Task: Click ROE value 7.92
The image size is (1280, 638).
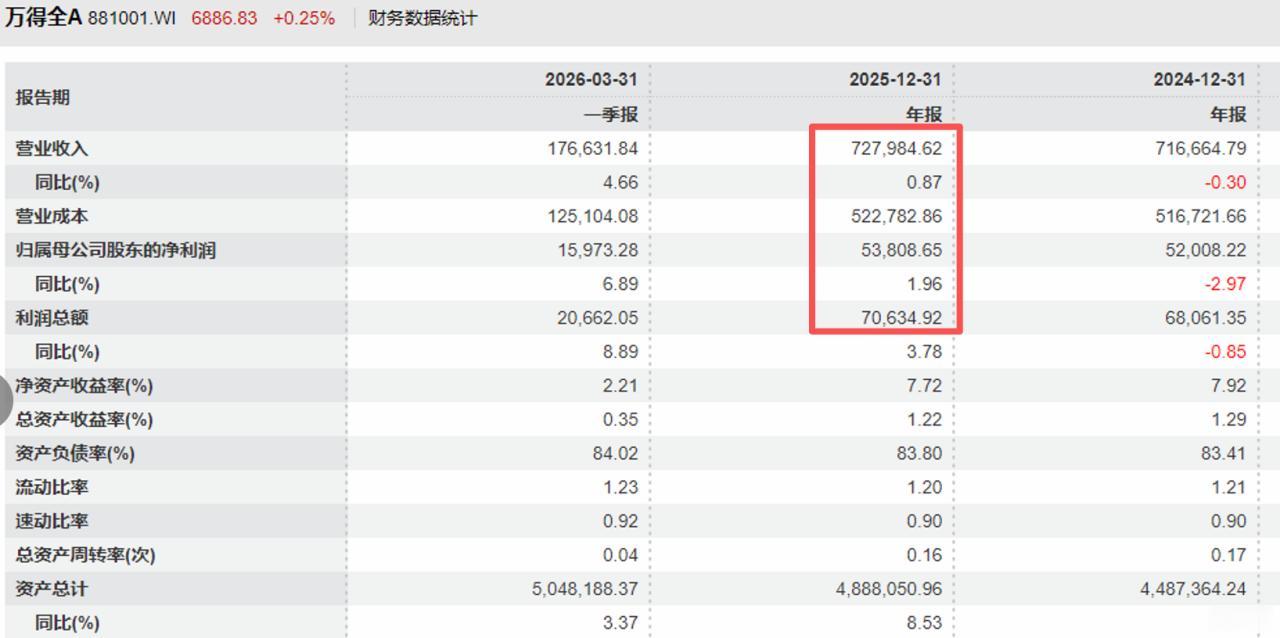Action: click(x=1229, y=386)
